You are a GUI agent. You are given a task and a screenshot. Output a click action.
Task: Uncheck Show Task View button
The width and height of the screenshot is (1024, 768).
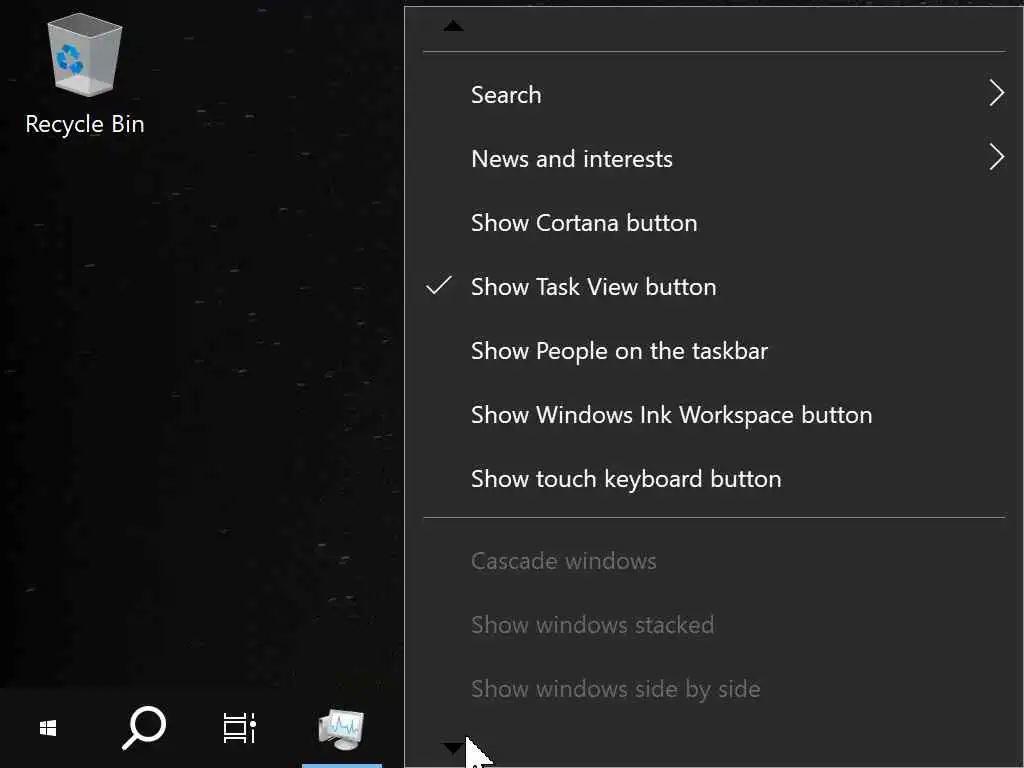tap(714, 287)
